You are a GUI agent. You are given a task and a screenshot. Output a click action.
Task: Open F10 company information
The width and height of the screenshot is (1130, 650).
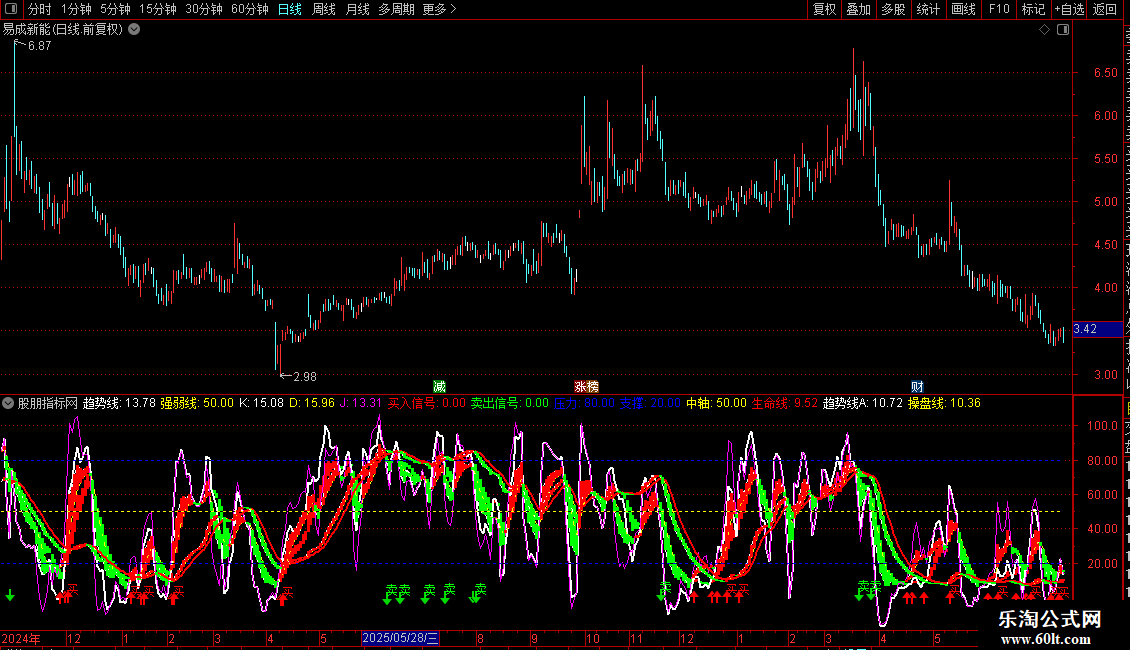[999, 9]
